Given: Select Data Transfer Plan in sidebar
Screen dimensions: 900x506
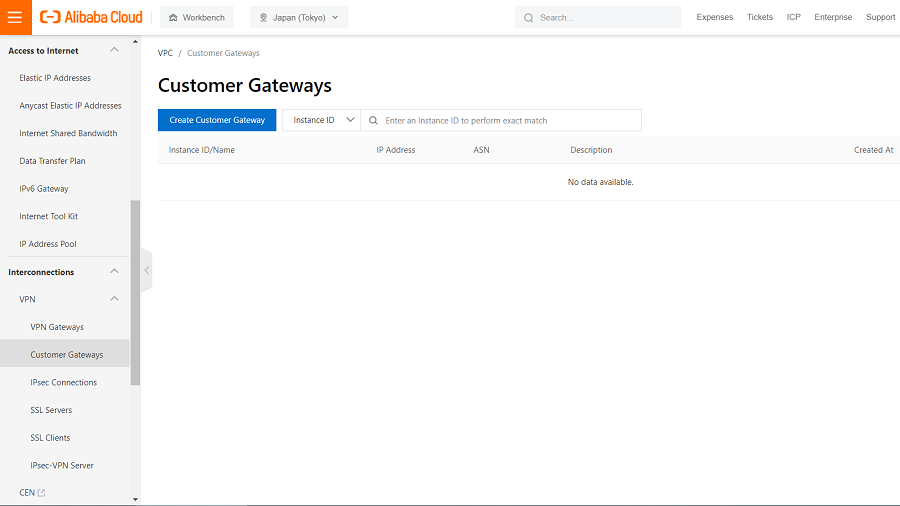Looking at the screenshot, I should (52, 161).
